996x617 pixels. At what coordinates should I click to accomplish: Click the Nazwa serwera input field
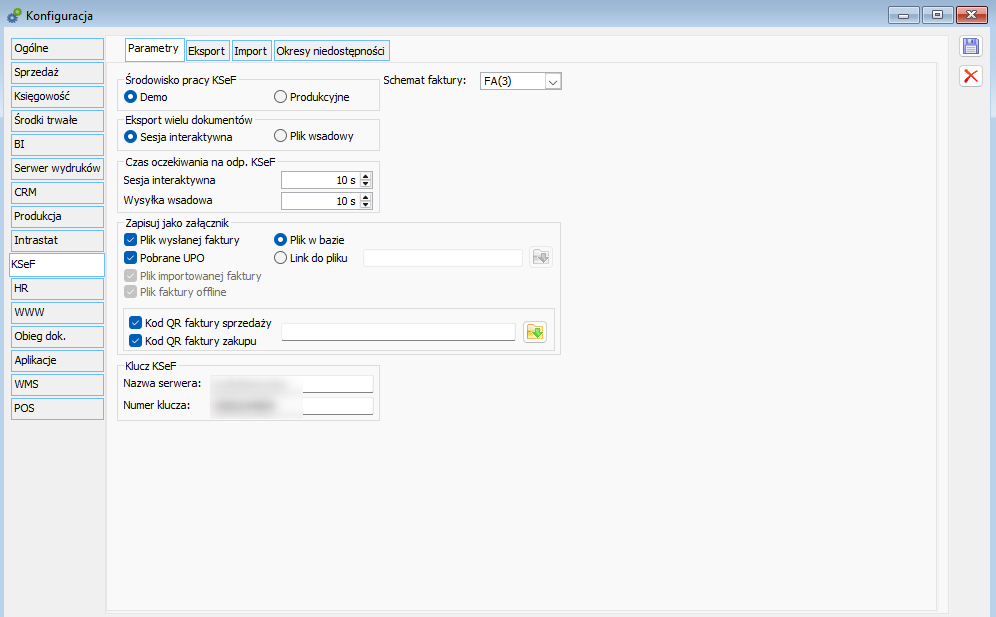pos(292,384)
